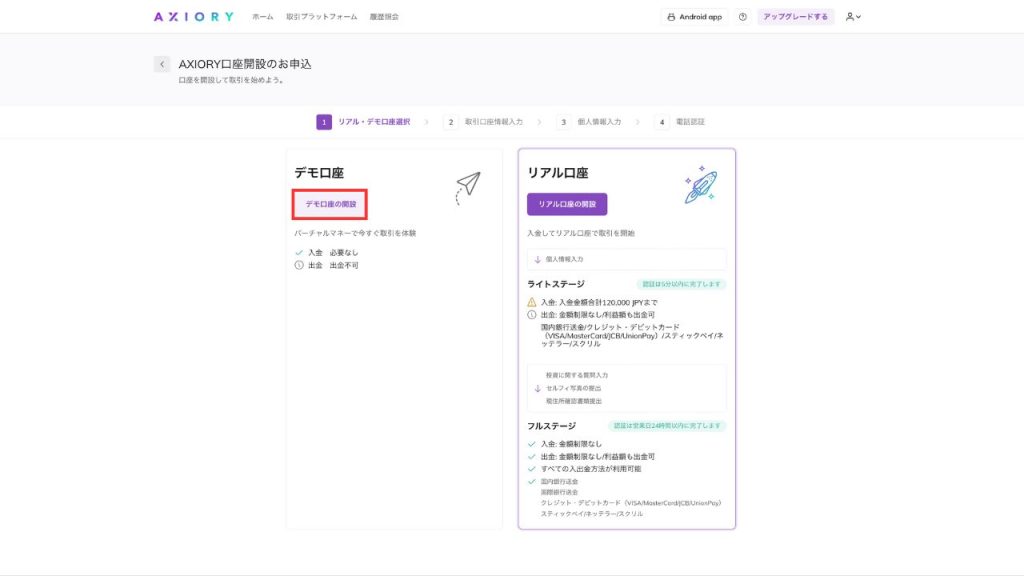Click step number 1 circle in the stepper
Image resolution: width=1024 pixels, height=576 pixels.
(324, 121)
